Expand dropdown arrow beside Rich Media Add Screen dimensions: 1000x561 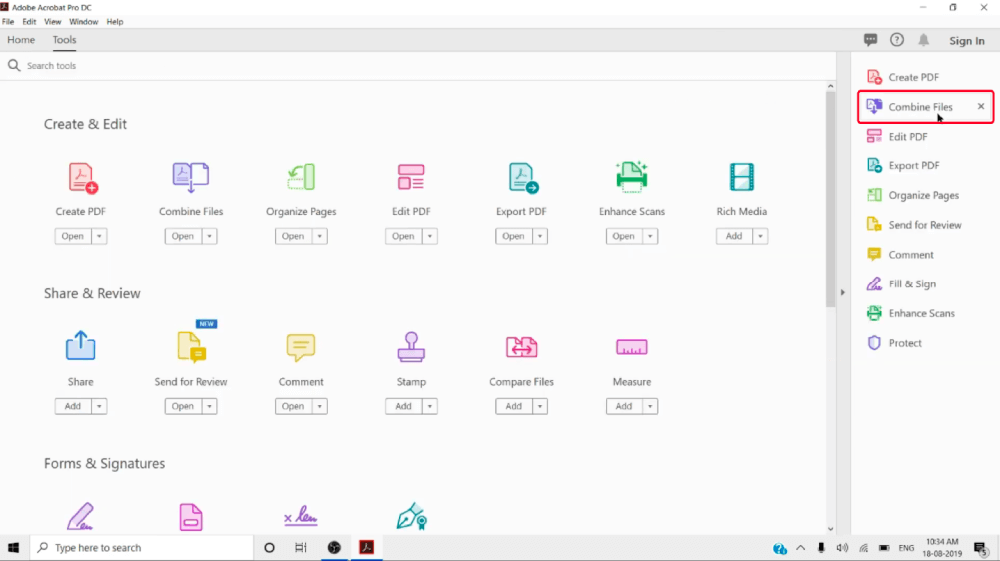(x=760, y=237)
